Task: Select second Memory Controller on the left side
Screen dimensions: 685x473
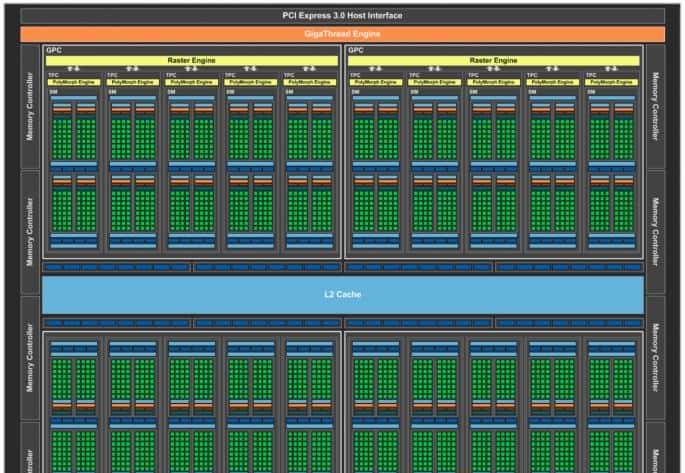Action: (x=30, y=231)
